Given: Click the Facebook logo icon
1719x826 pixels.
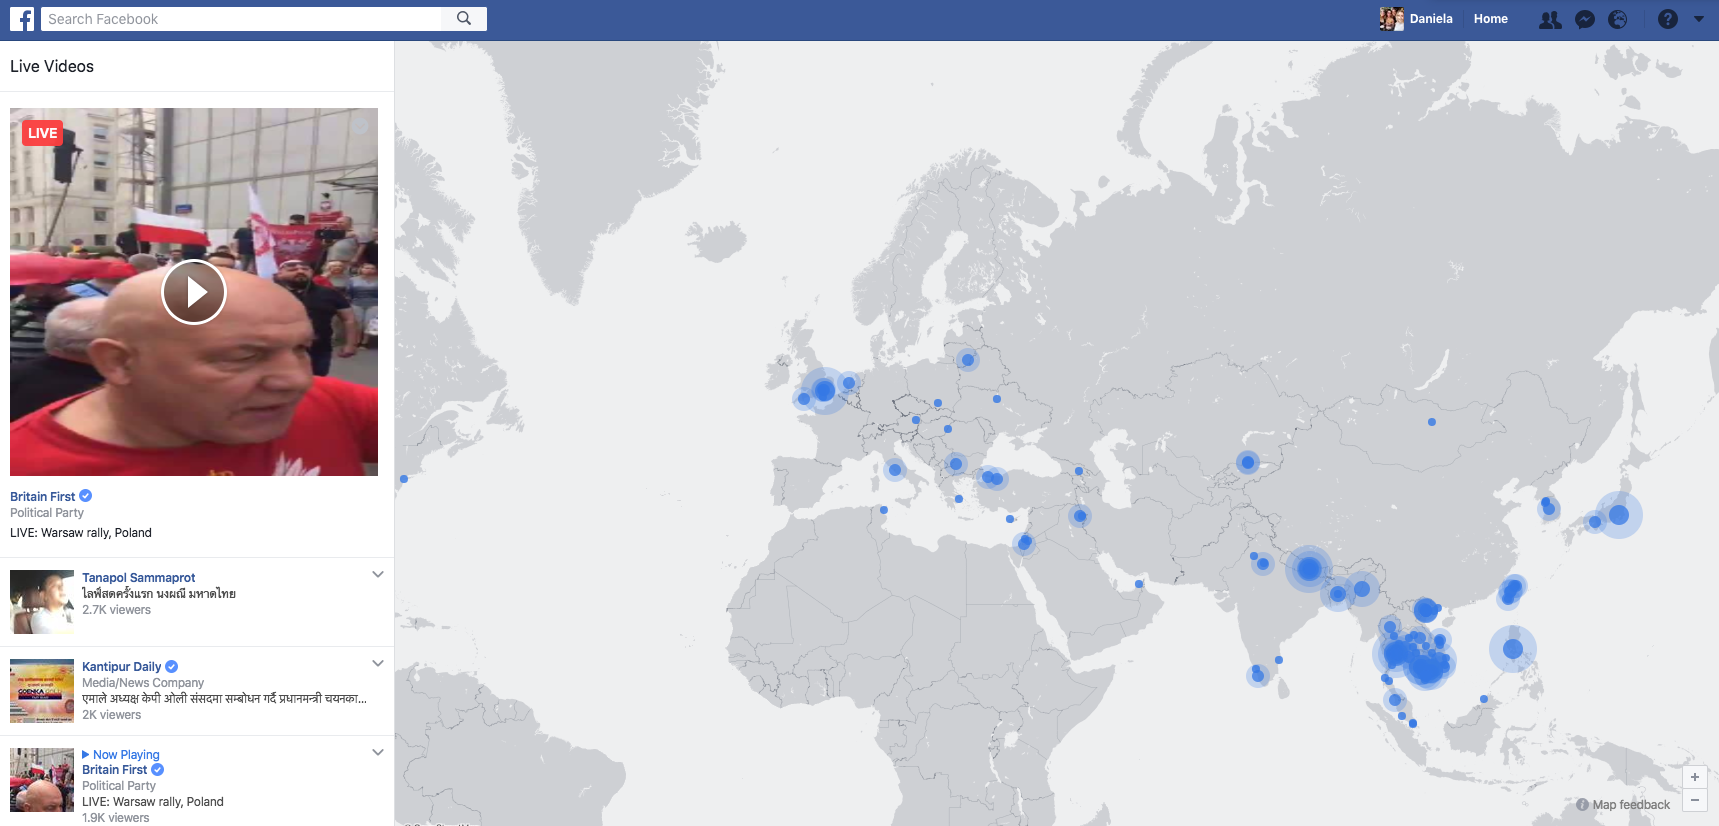Looking at the screenshot, I should [22, 19].
